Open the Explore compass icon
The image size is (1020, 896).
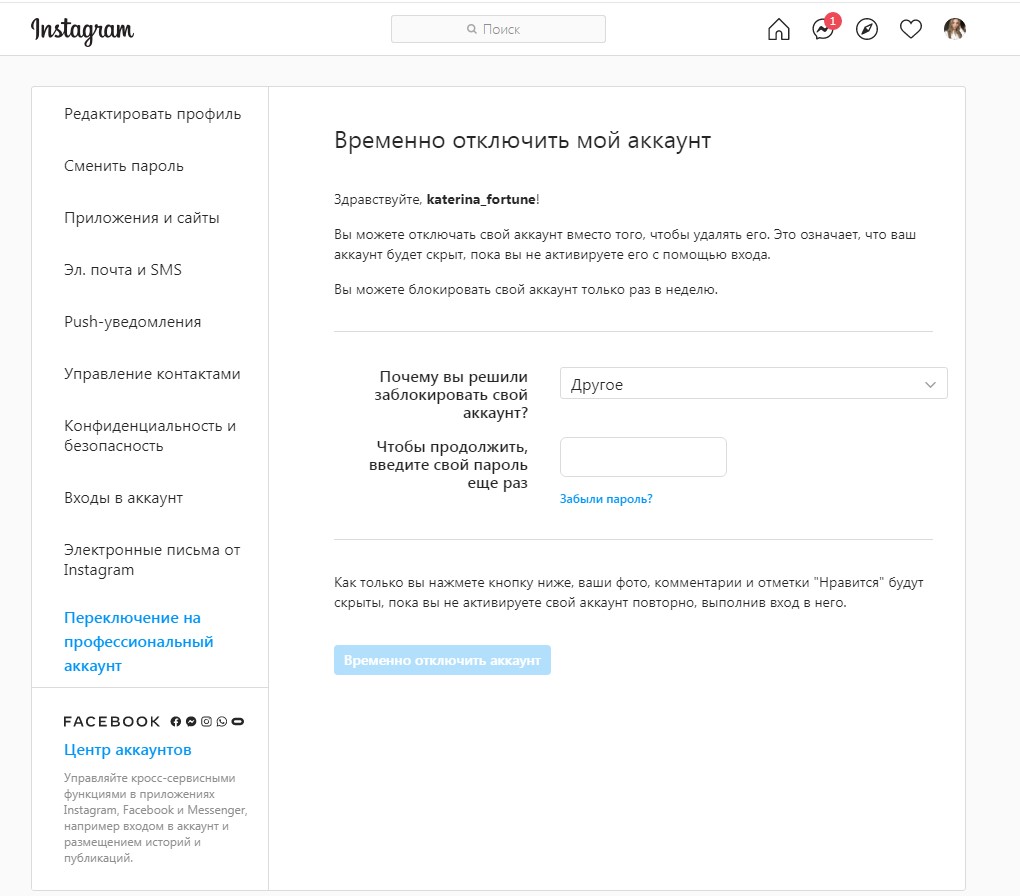866,29
